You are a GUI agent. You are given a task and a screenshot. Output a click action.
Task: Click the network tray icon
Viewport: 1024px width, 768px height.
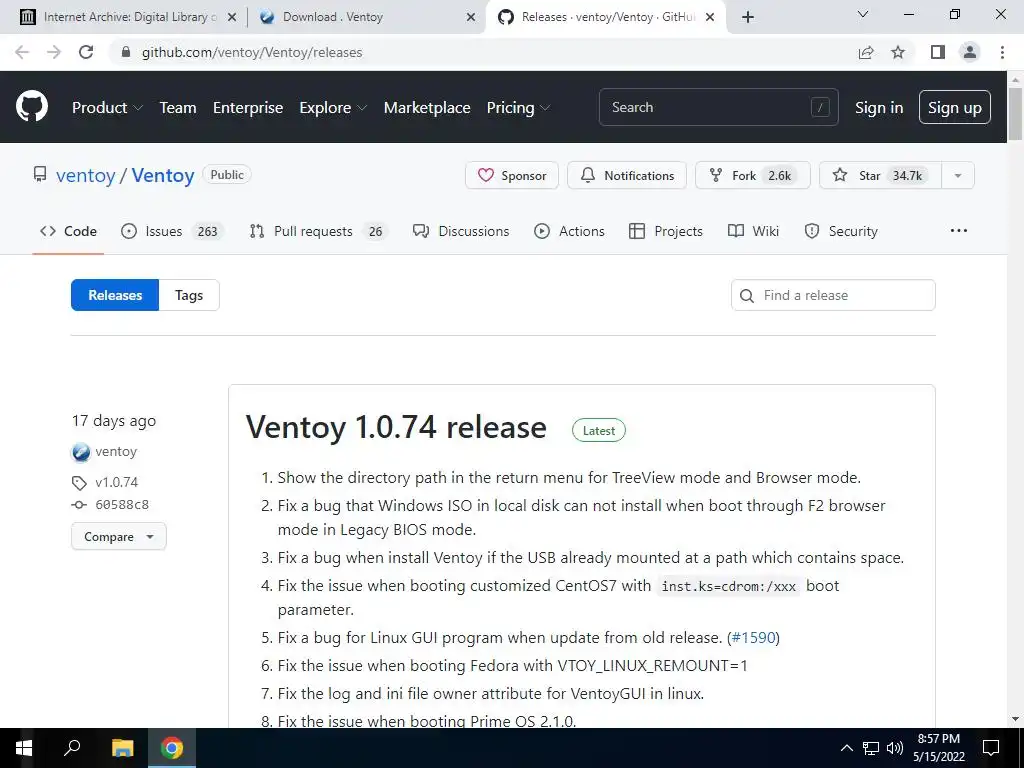coord(871,748)
